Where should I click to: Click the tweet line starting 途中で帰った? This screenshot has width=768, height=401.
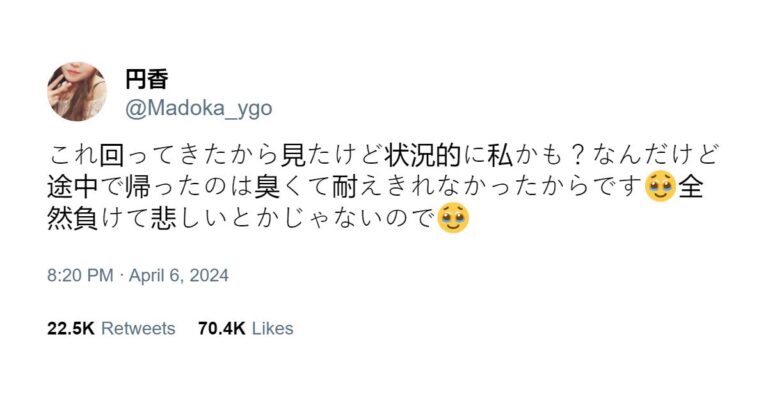[376, 187]
